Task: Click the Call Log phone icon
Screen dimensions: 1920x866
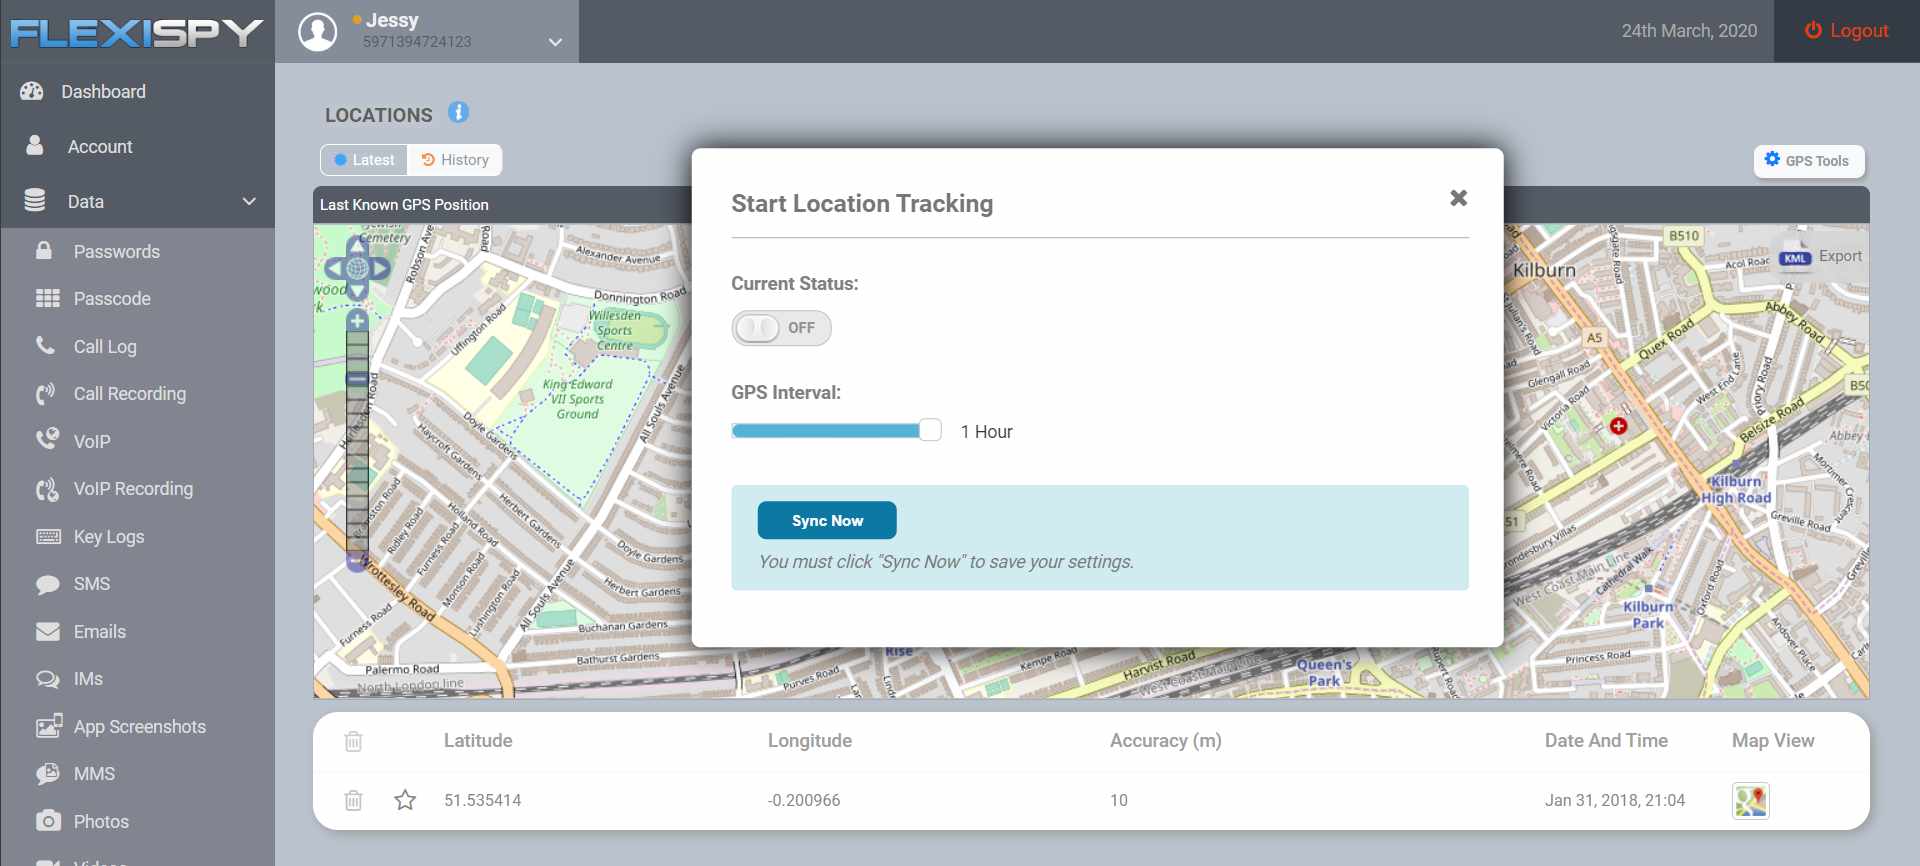Action: coord(45,346)
